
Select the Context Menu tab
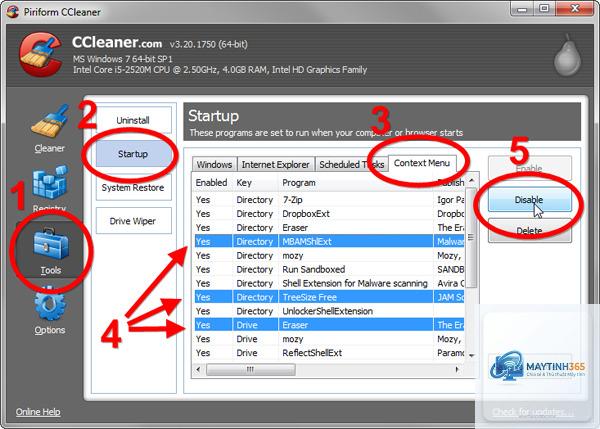click(422, 163)
